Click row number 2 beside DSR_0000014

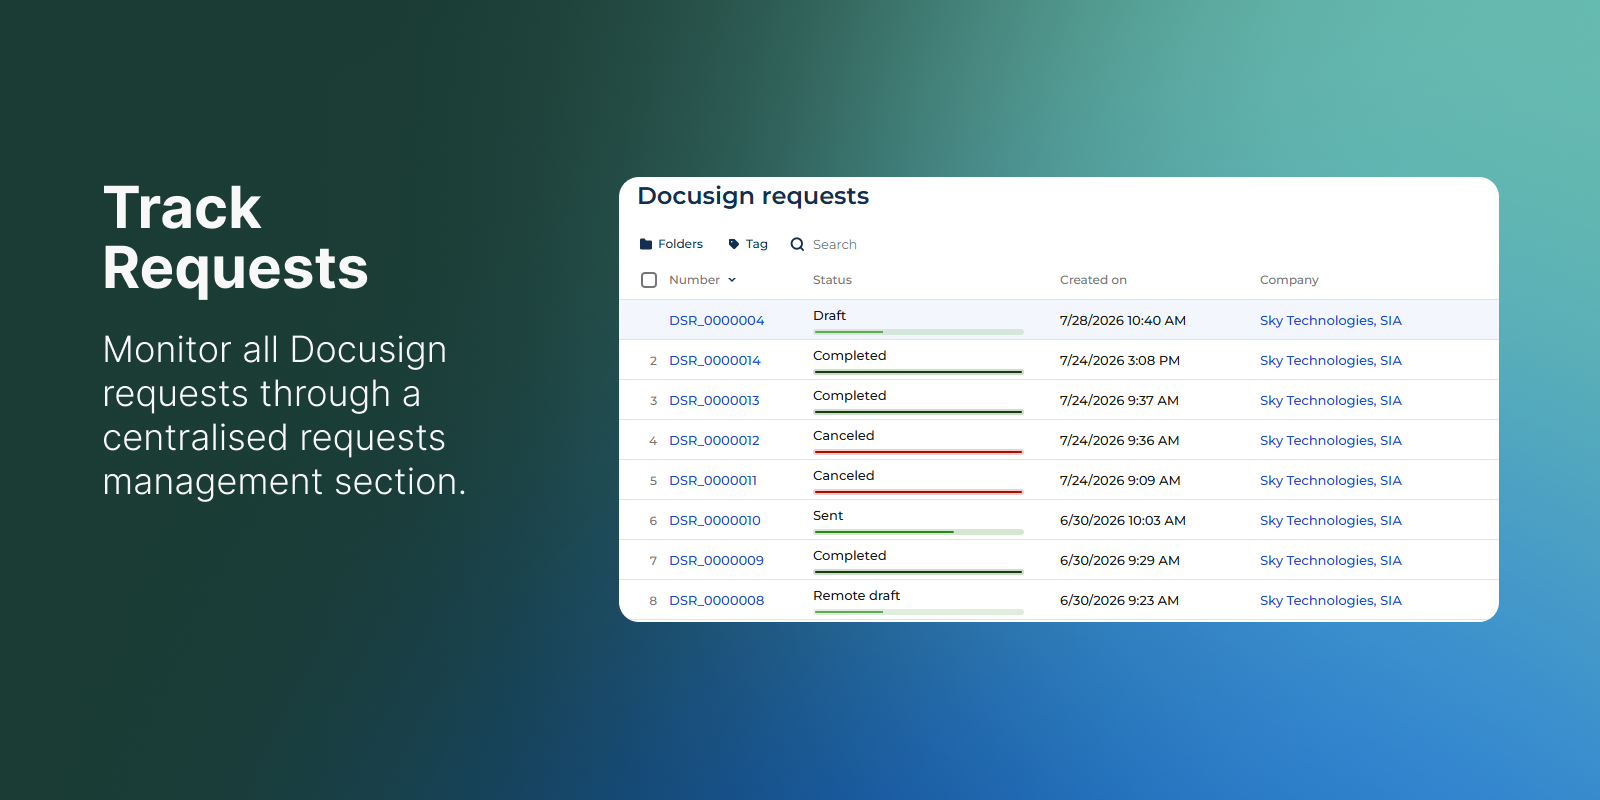pos(653,361)
